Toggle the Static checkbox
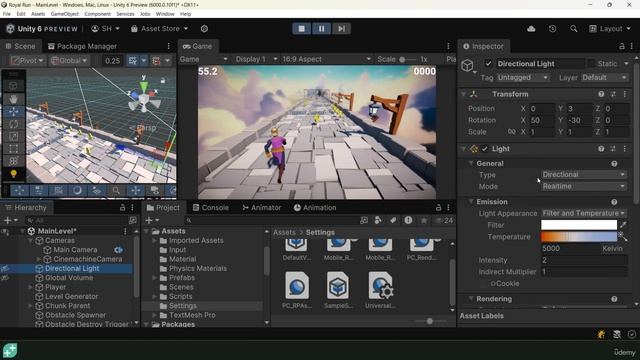The height and width of the screenshot is (360, 640). coord(591,64)
